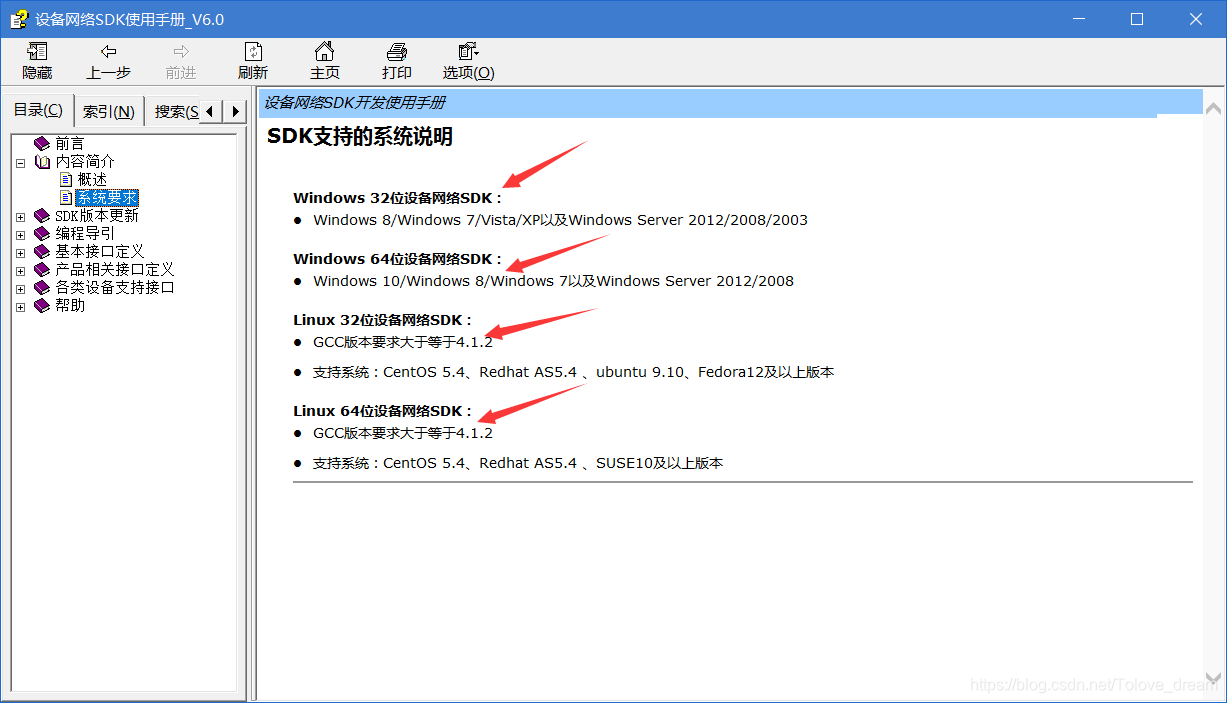Click the book icon beside 产品相关接口定义
This screenshot has height=703, width=1227.
[x=42, y=269]
